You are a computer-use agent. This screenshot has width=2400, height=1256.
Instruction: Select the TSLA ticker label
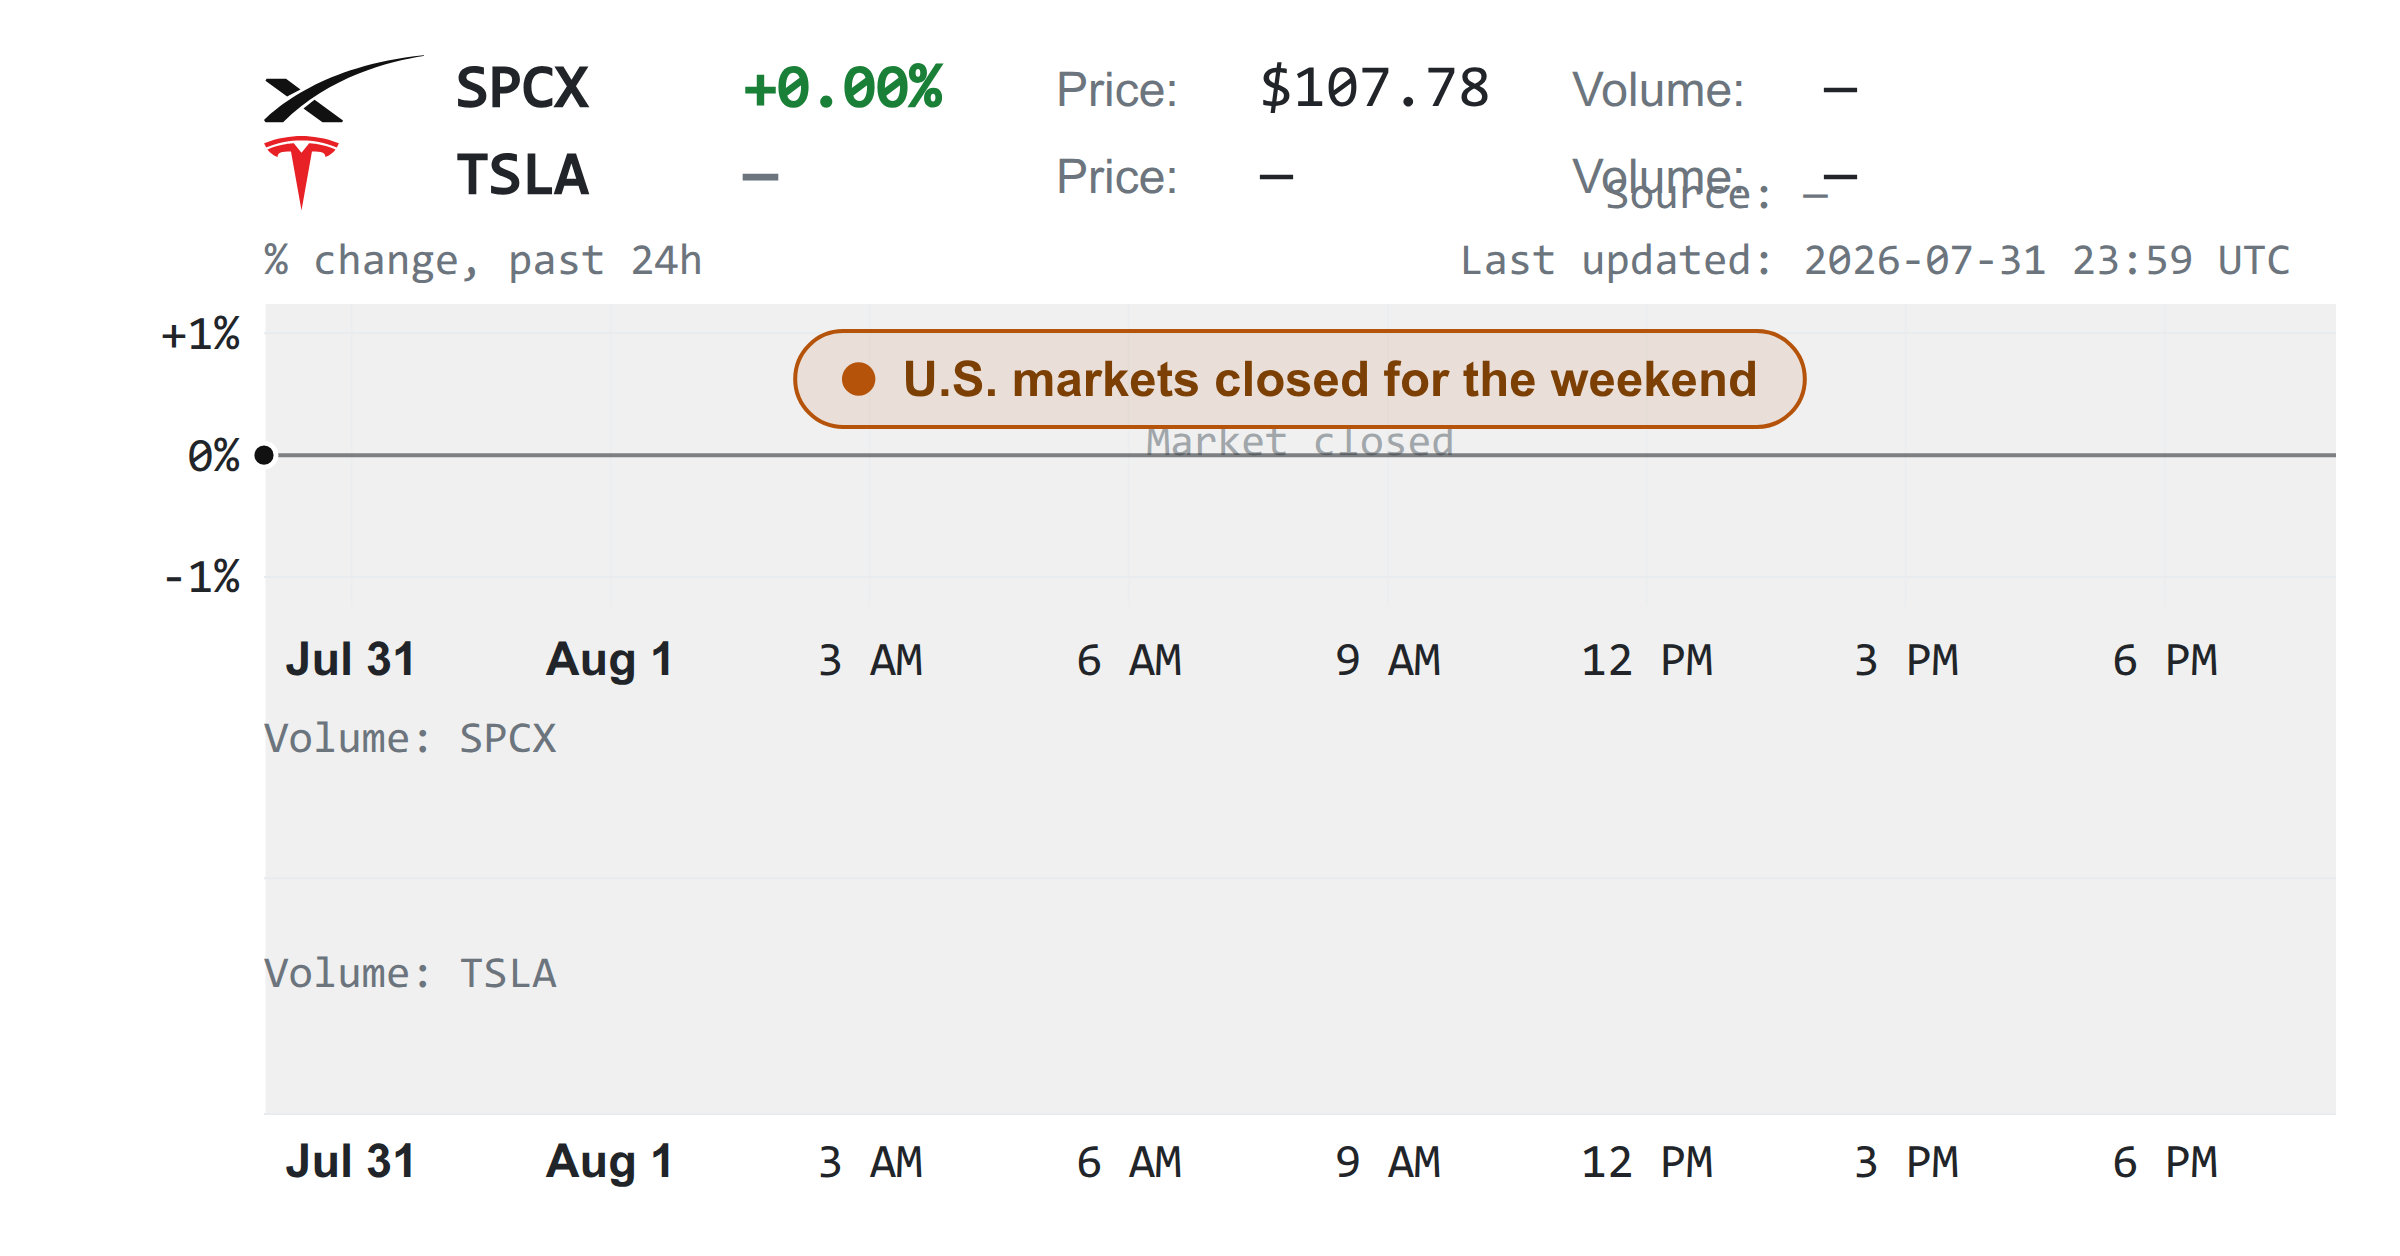coord(523,176)
